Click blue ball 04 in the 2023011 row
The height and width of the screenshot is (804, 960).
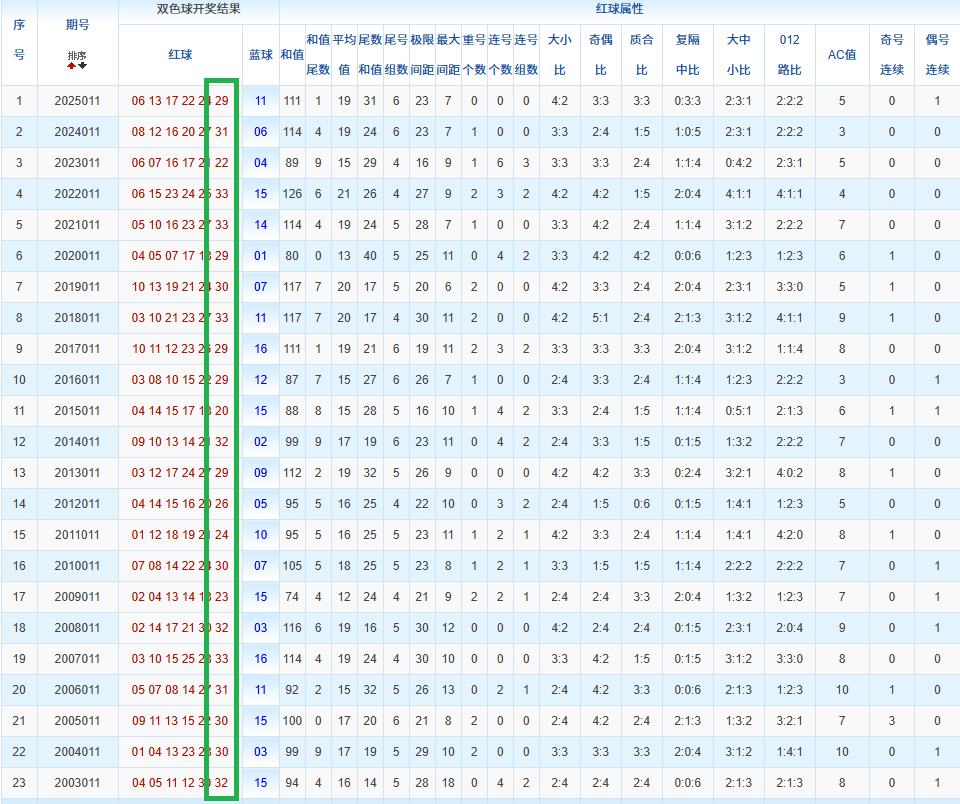click(x=261, y=163)
